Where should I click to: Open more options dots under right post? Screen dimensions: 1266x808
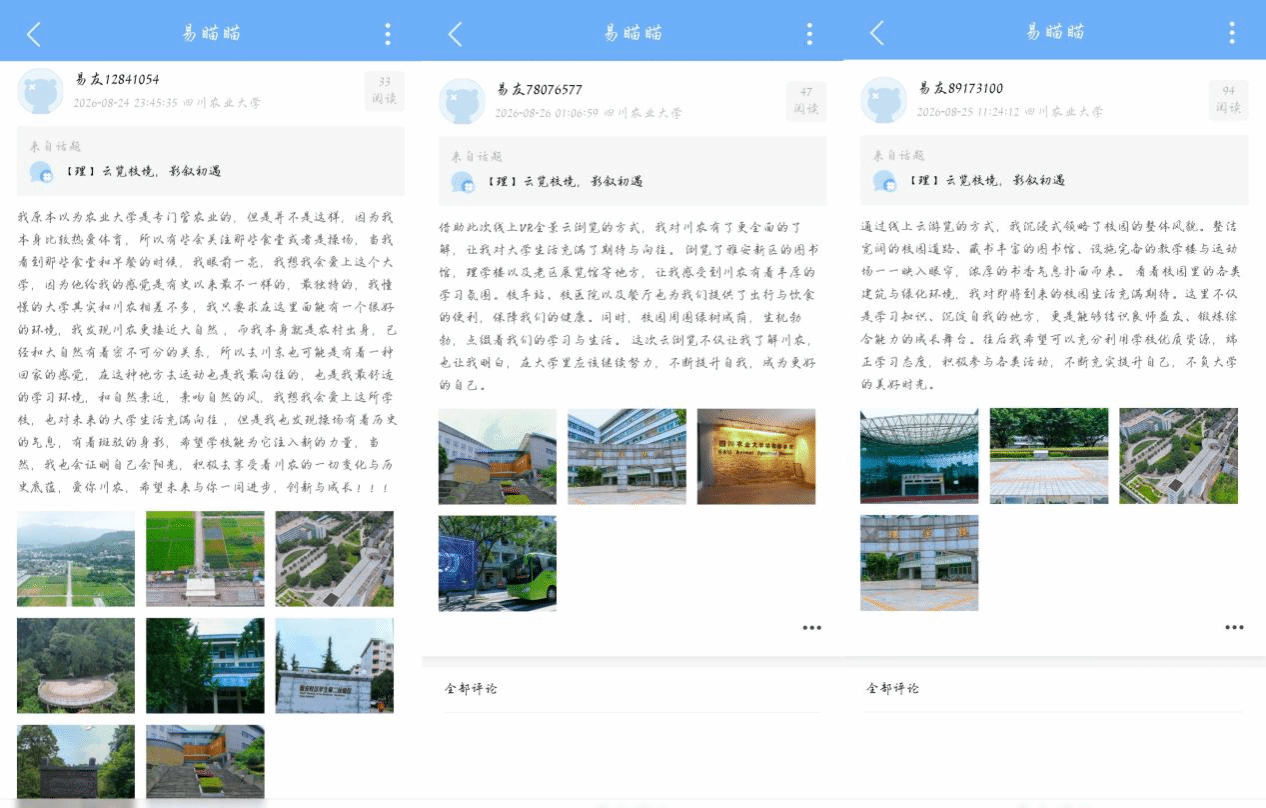coord(1234,628)
